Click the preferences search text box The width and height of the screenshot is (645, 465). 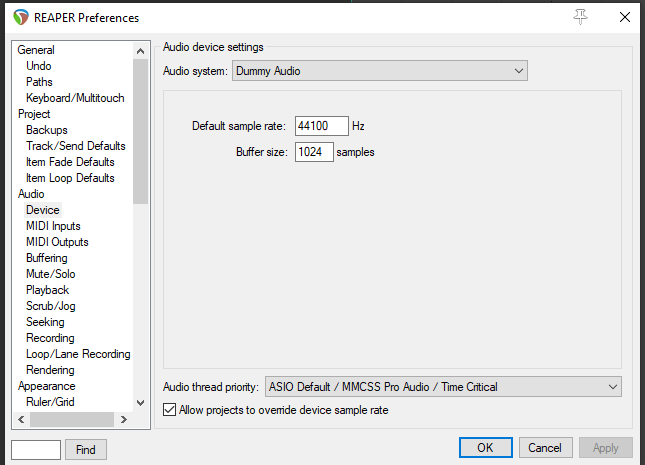36,449
